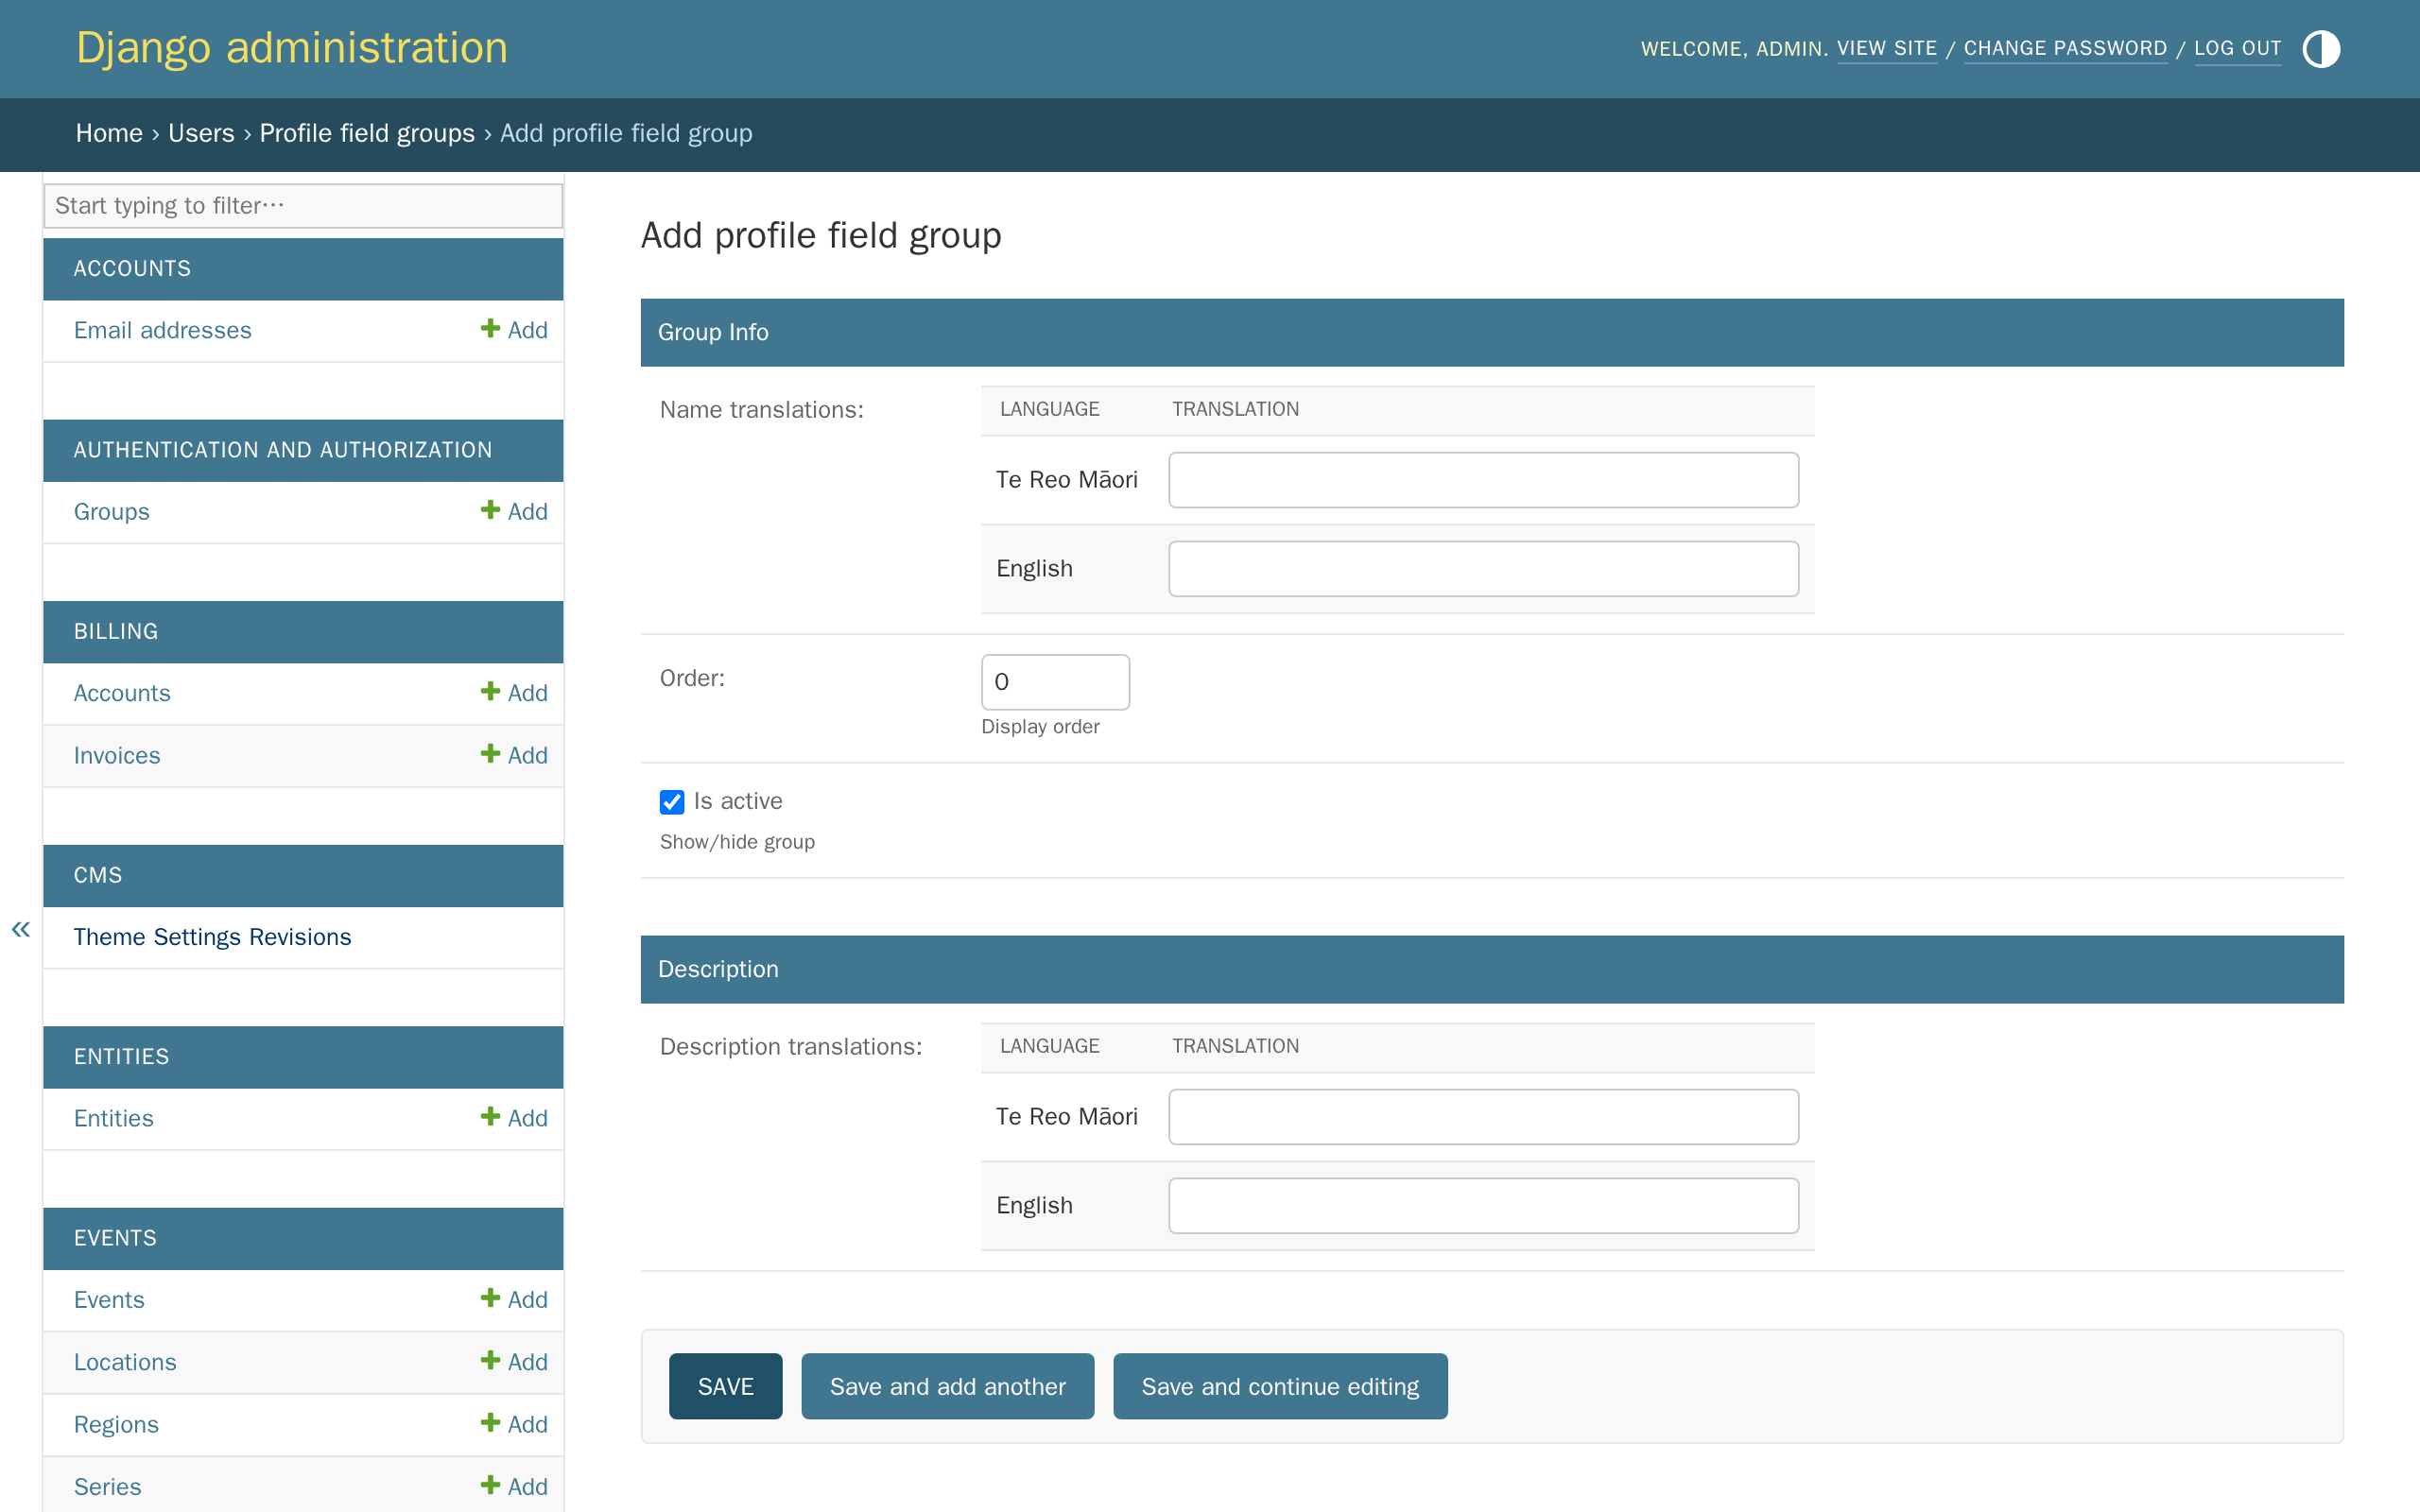Click the SAVE button
The width and height of the screenshot is (2420, 1512).
tap(725, 1386)
